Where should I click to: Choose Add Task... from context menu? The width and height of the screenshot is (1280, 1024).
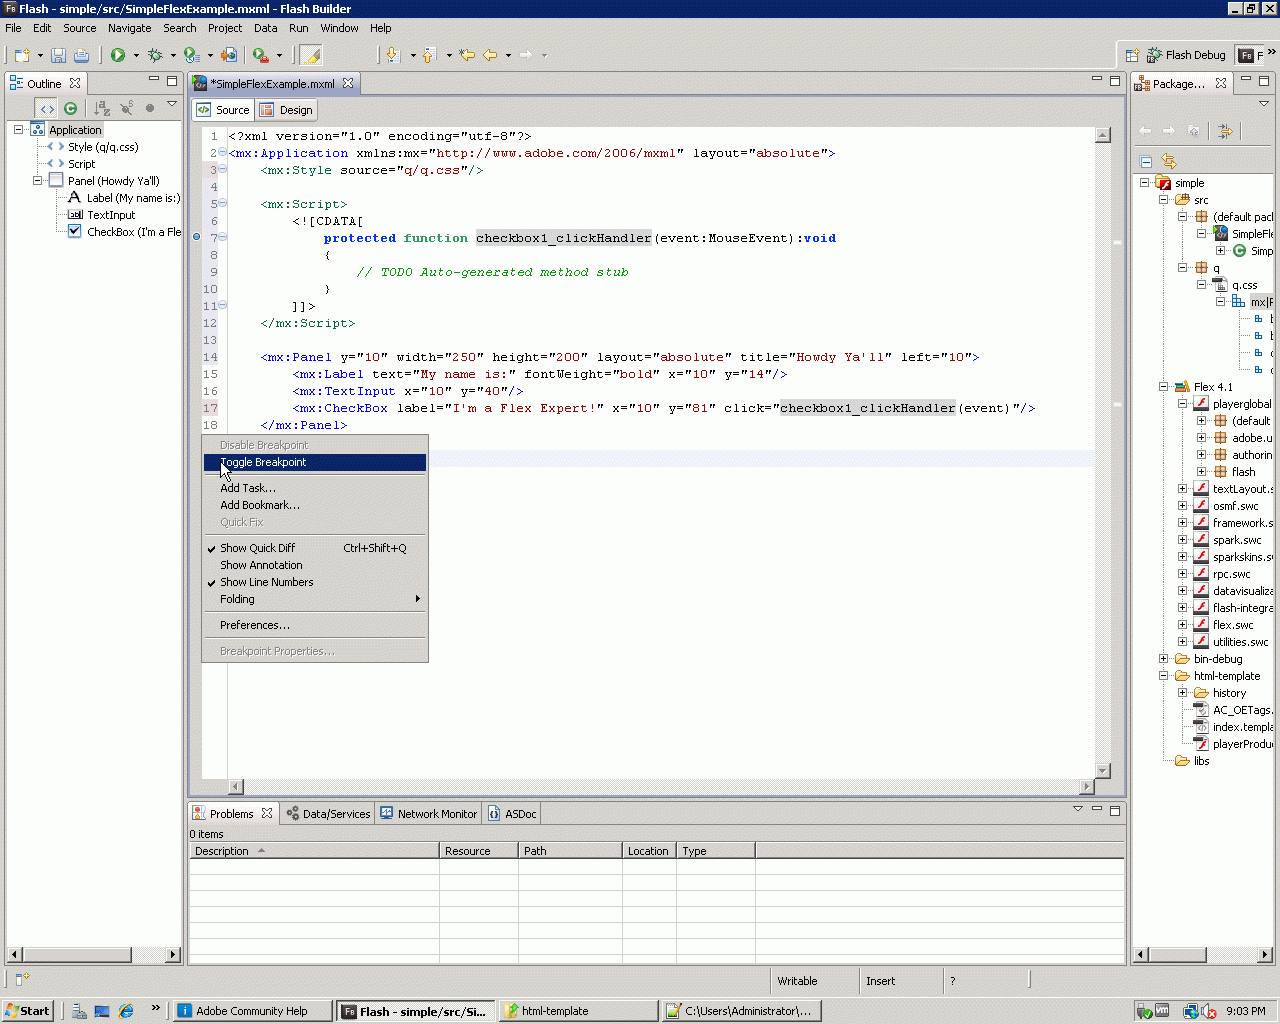315,488
